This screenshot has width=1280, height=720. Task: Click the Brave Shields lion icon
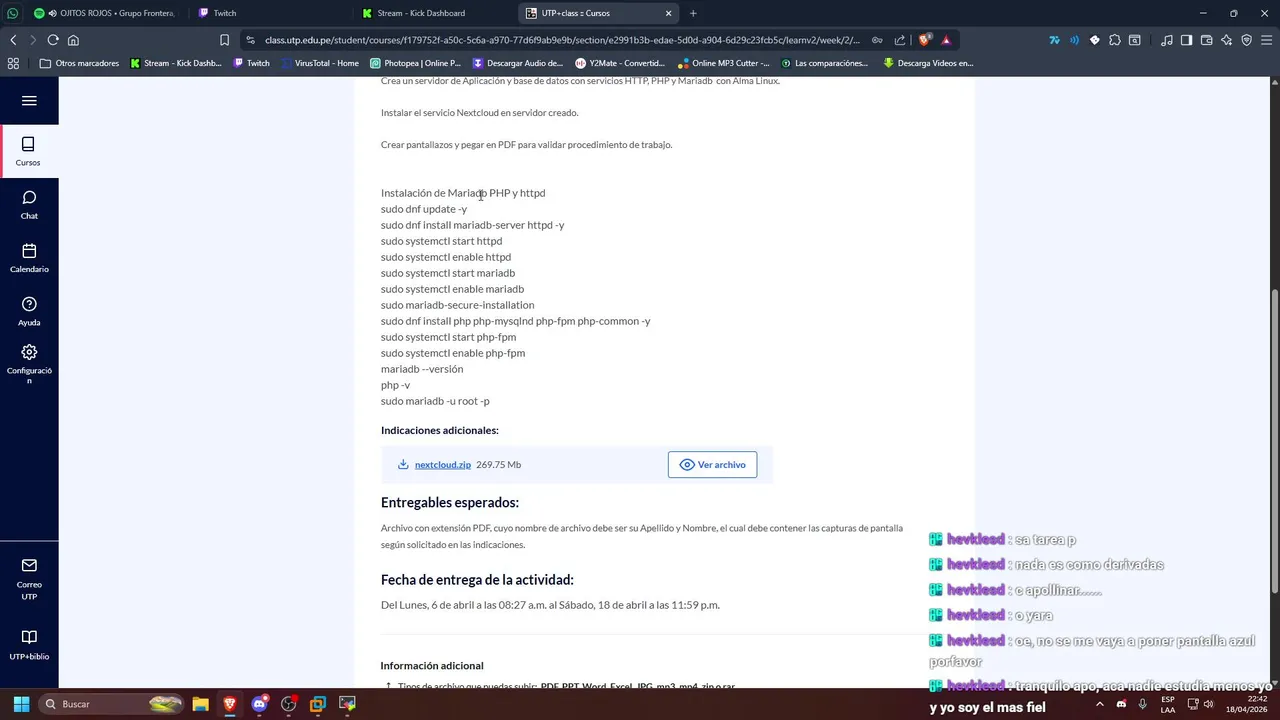[925, 40]
